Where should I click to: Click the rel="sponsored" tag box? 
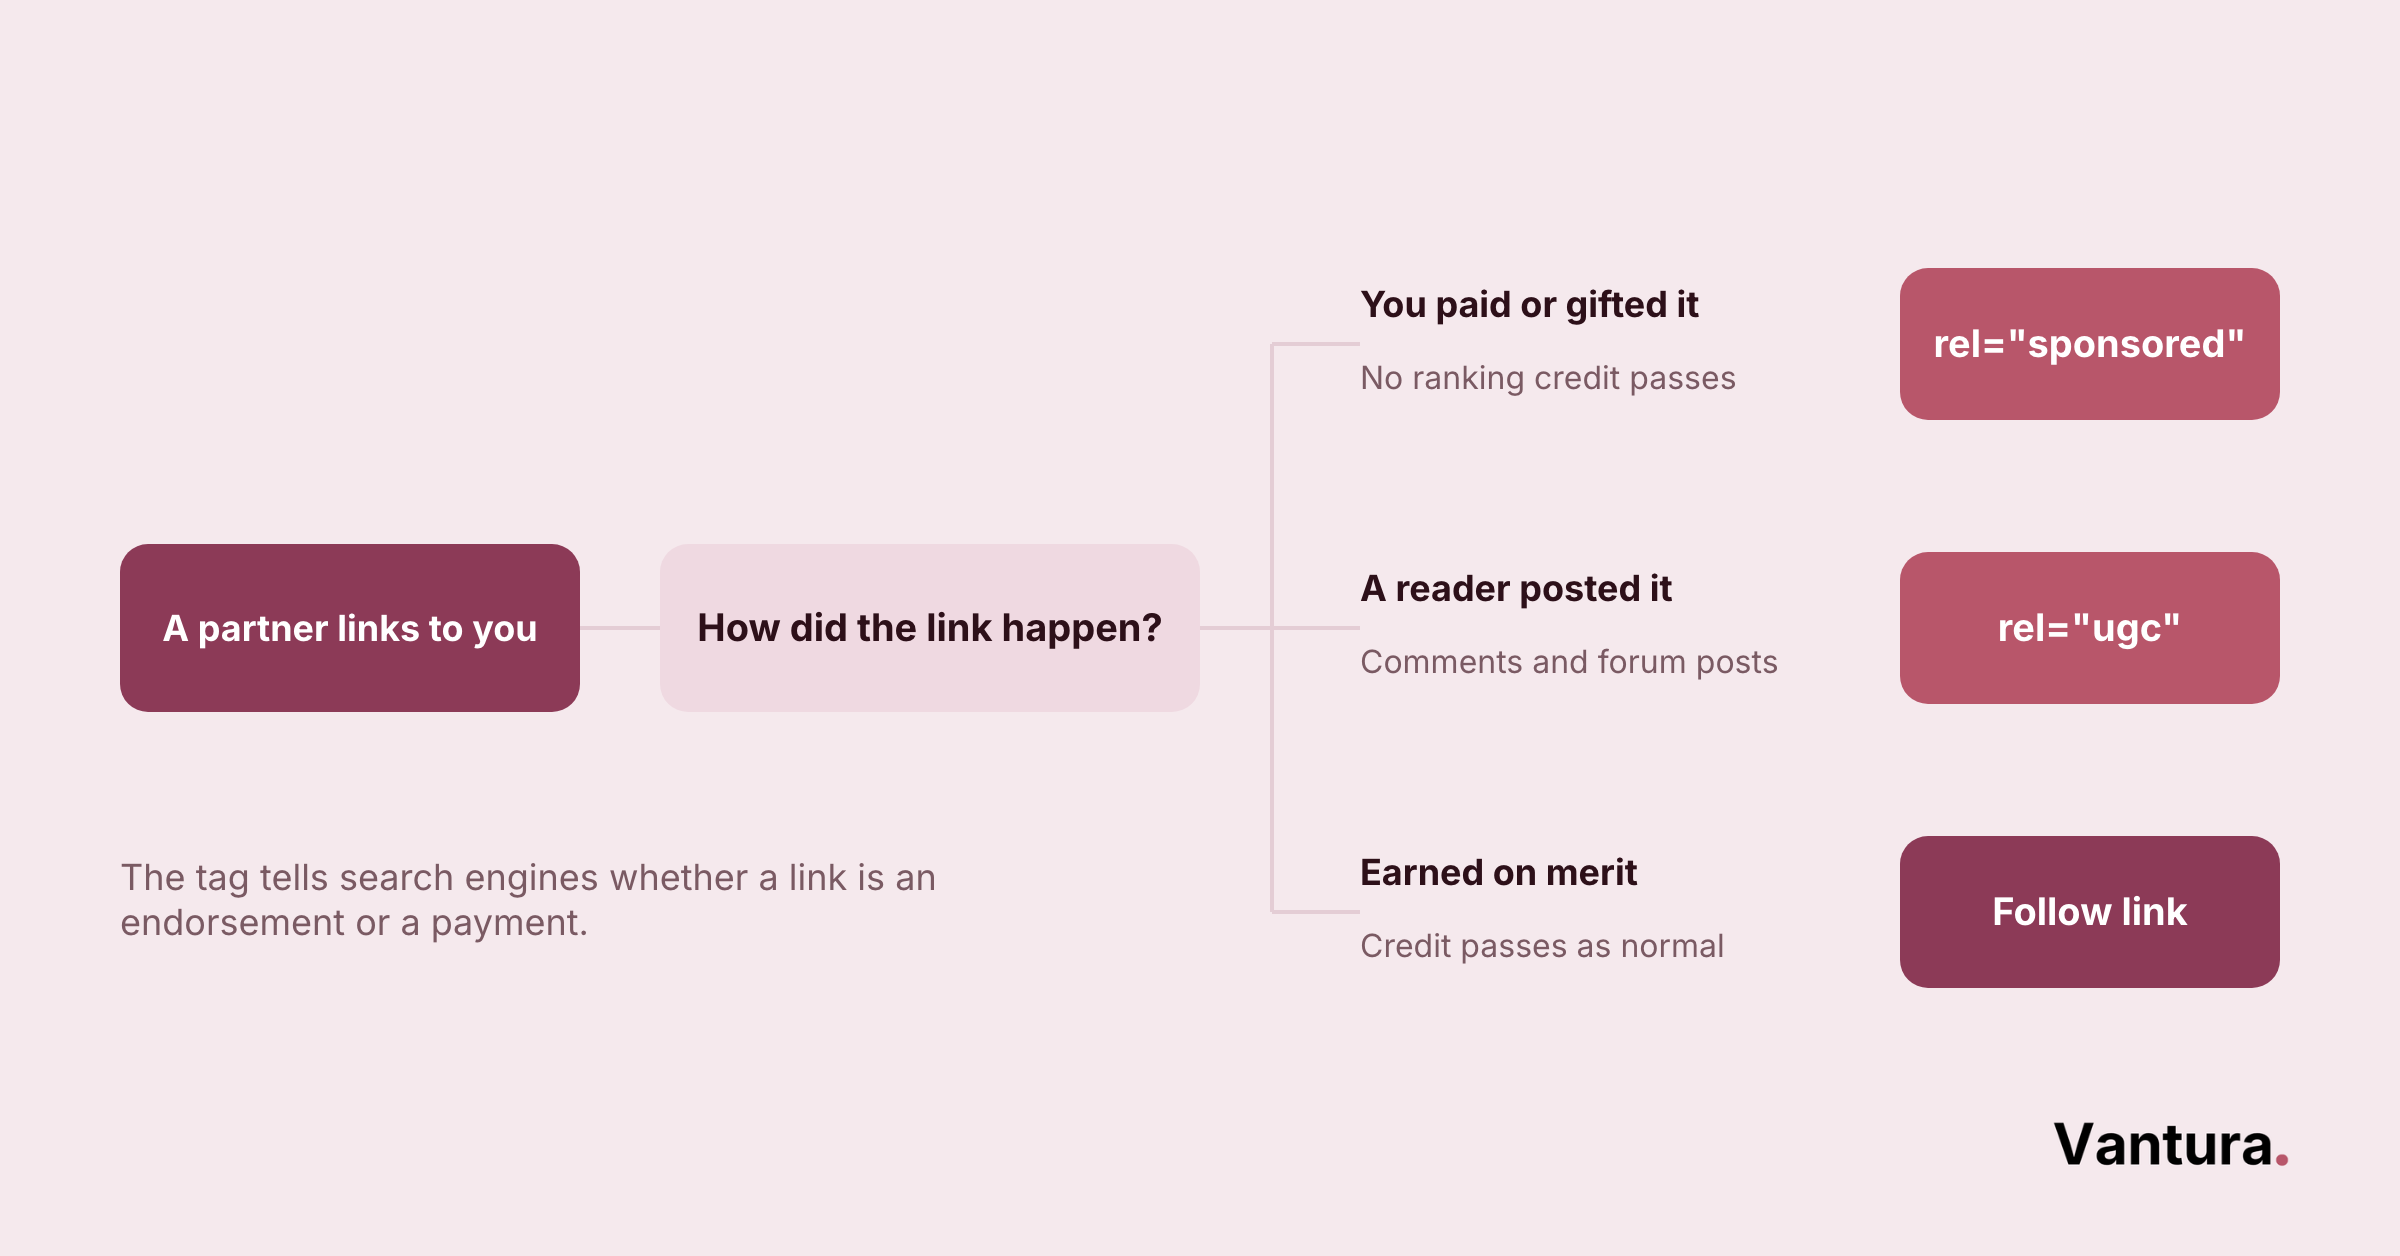(x=2090, y=344)
